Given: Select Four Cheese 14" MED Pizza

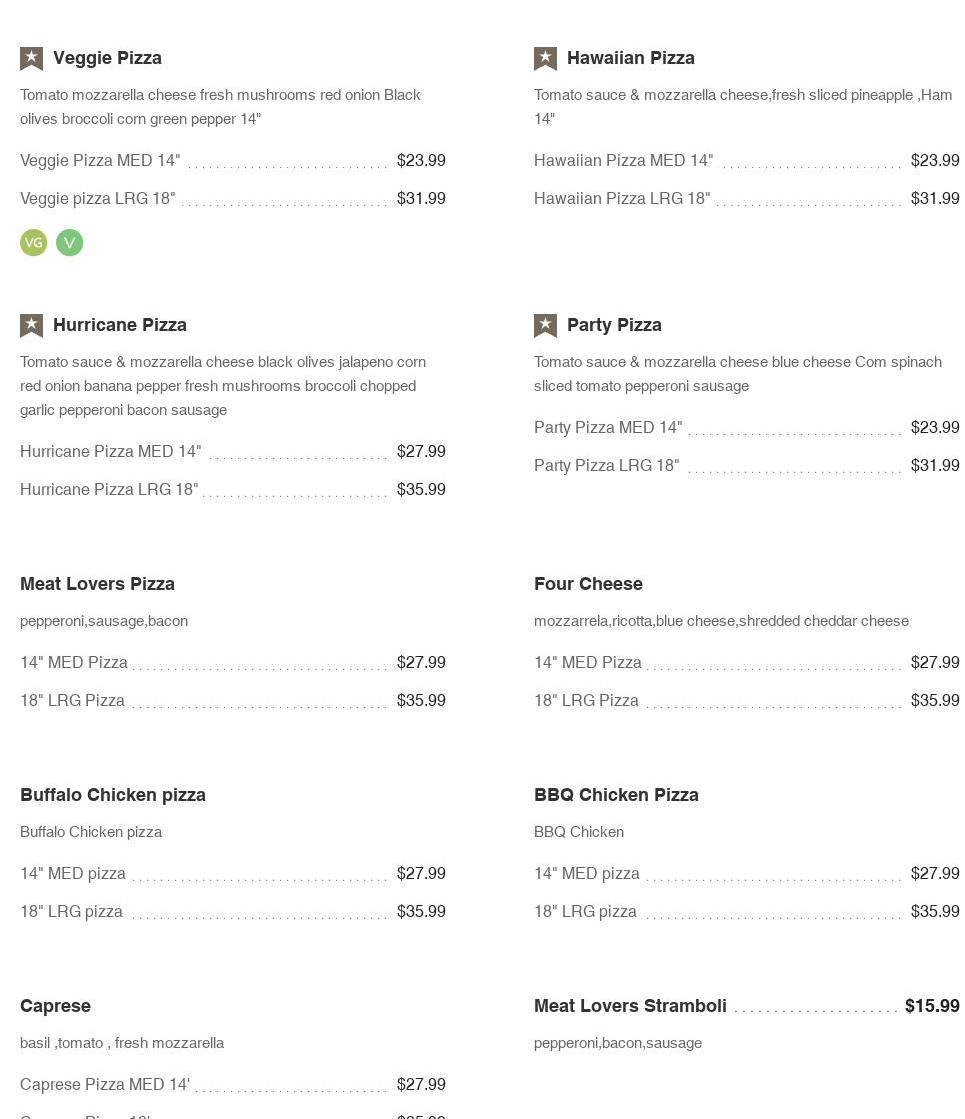Looking at the screenshot, I should 588,663.
